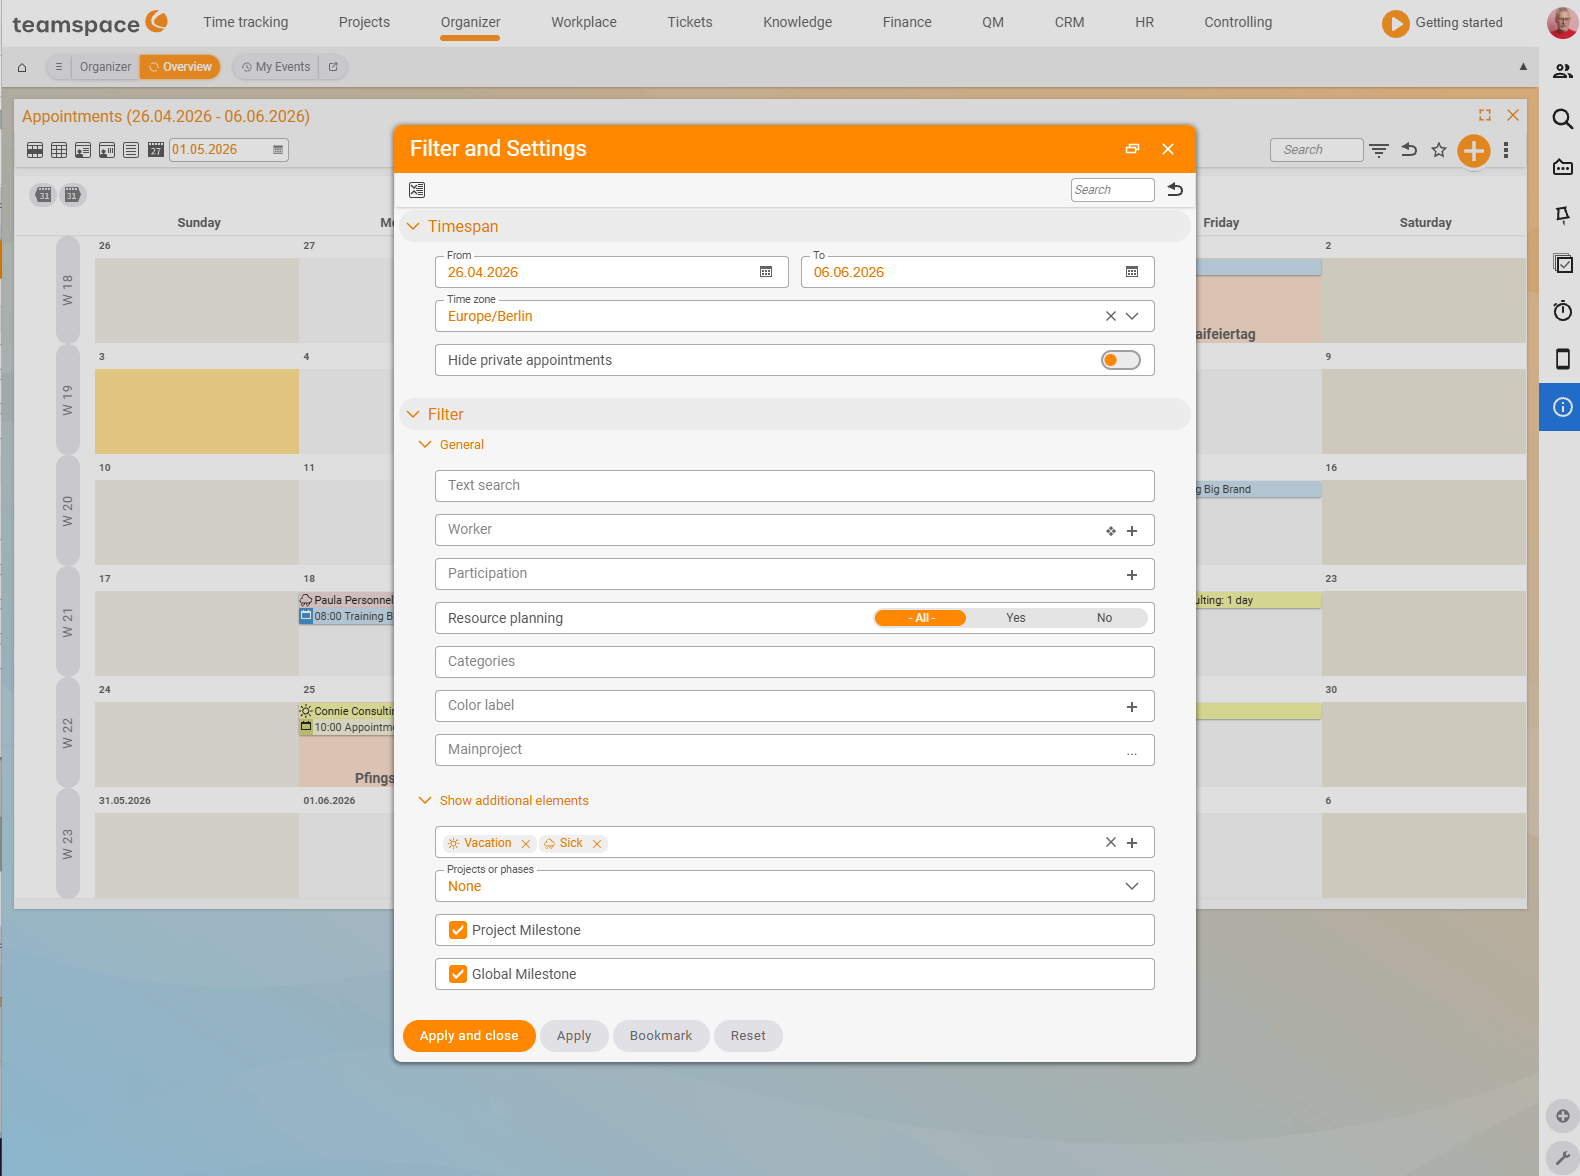Set Resource planning to All
Image resolution: width=1580 pixels, height=1176 pixels.
[921, 618]
